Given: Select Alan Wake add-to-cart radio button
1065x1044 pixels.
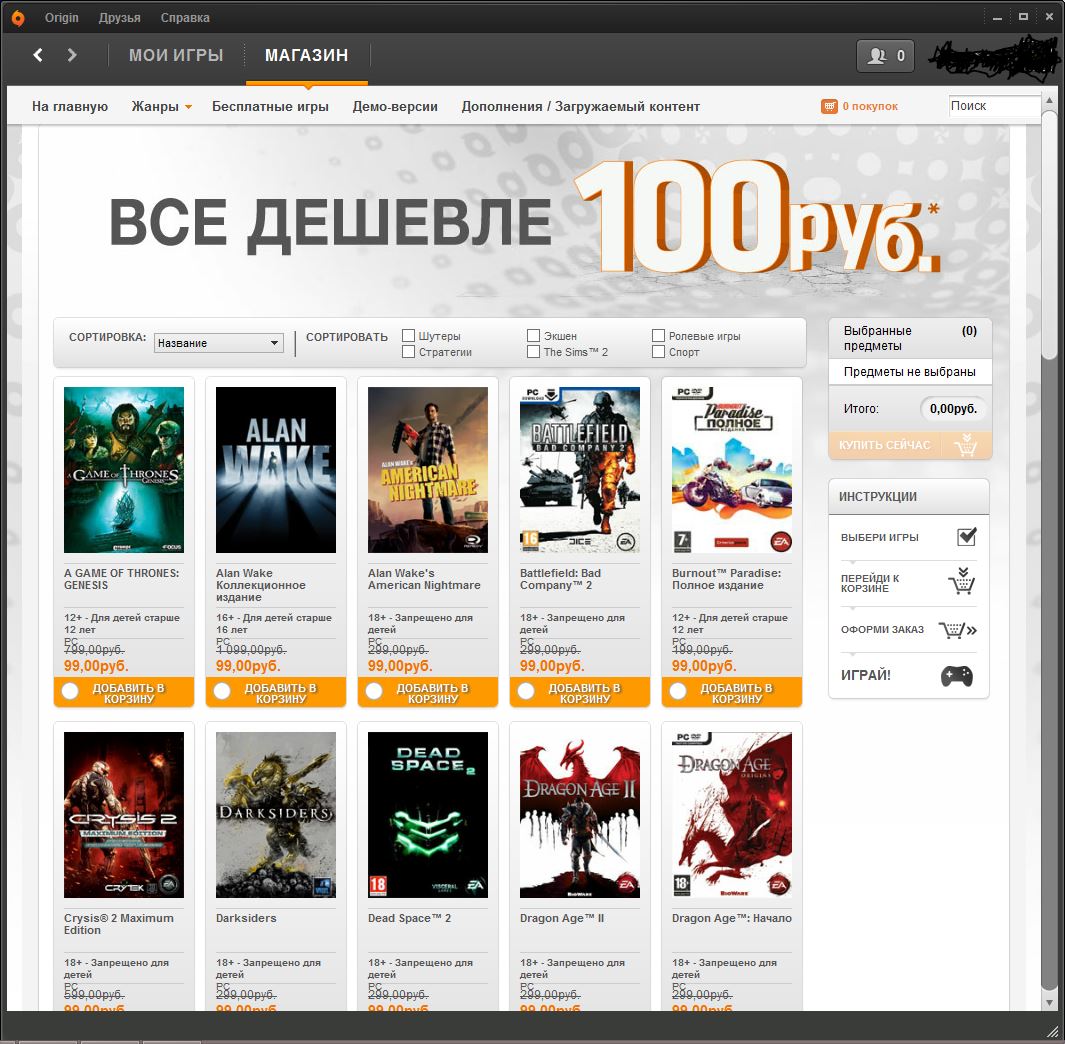Looking at the screenshot, I should (x=222, y=691).
